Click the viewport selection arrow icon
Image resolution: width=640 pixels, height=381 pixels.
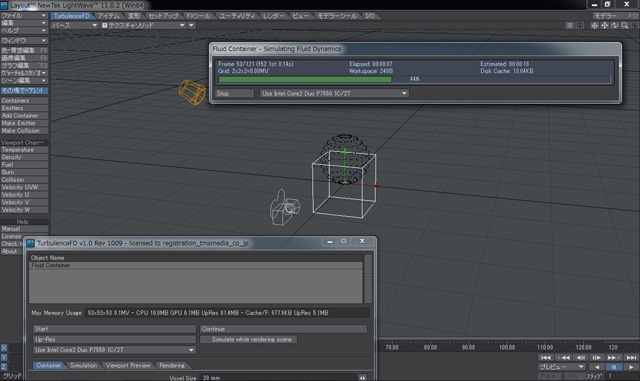580,25
